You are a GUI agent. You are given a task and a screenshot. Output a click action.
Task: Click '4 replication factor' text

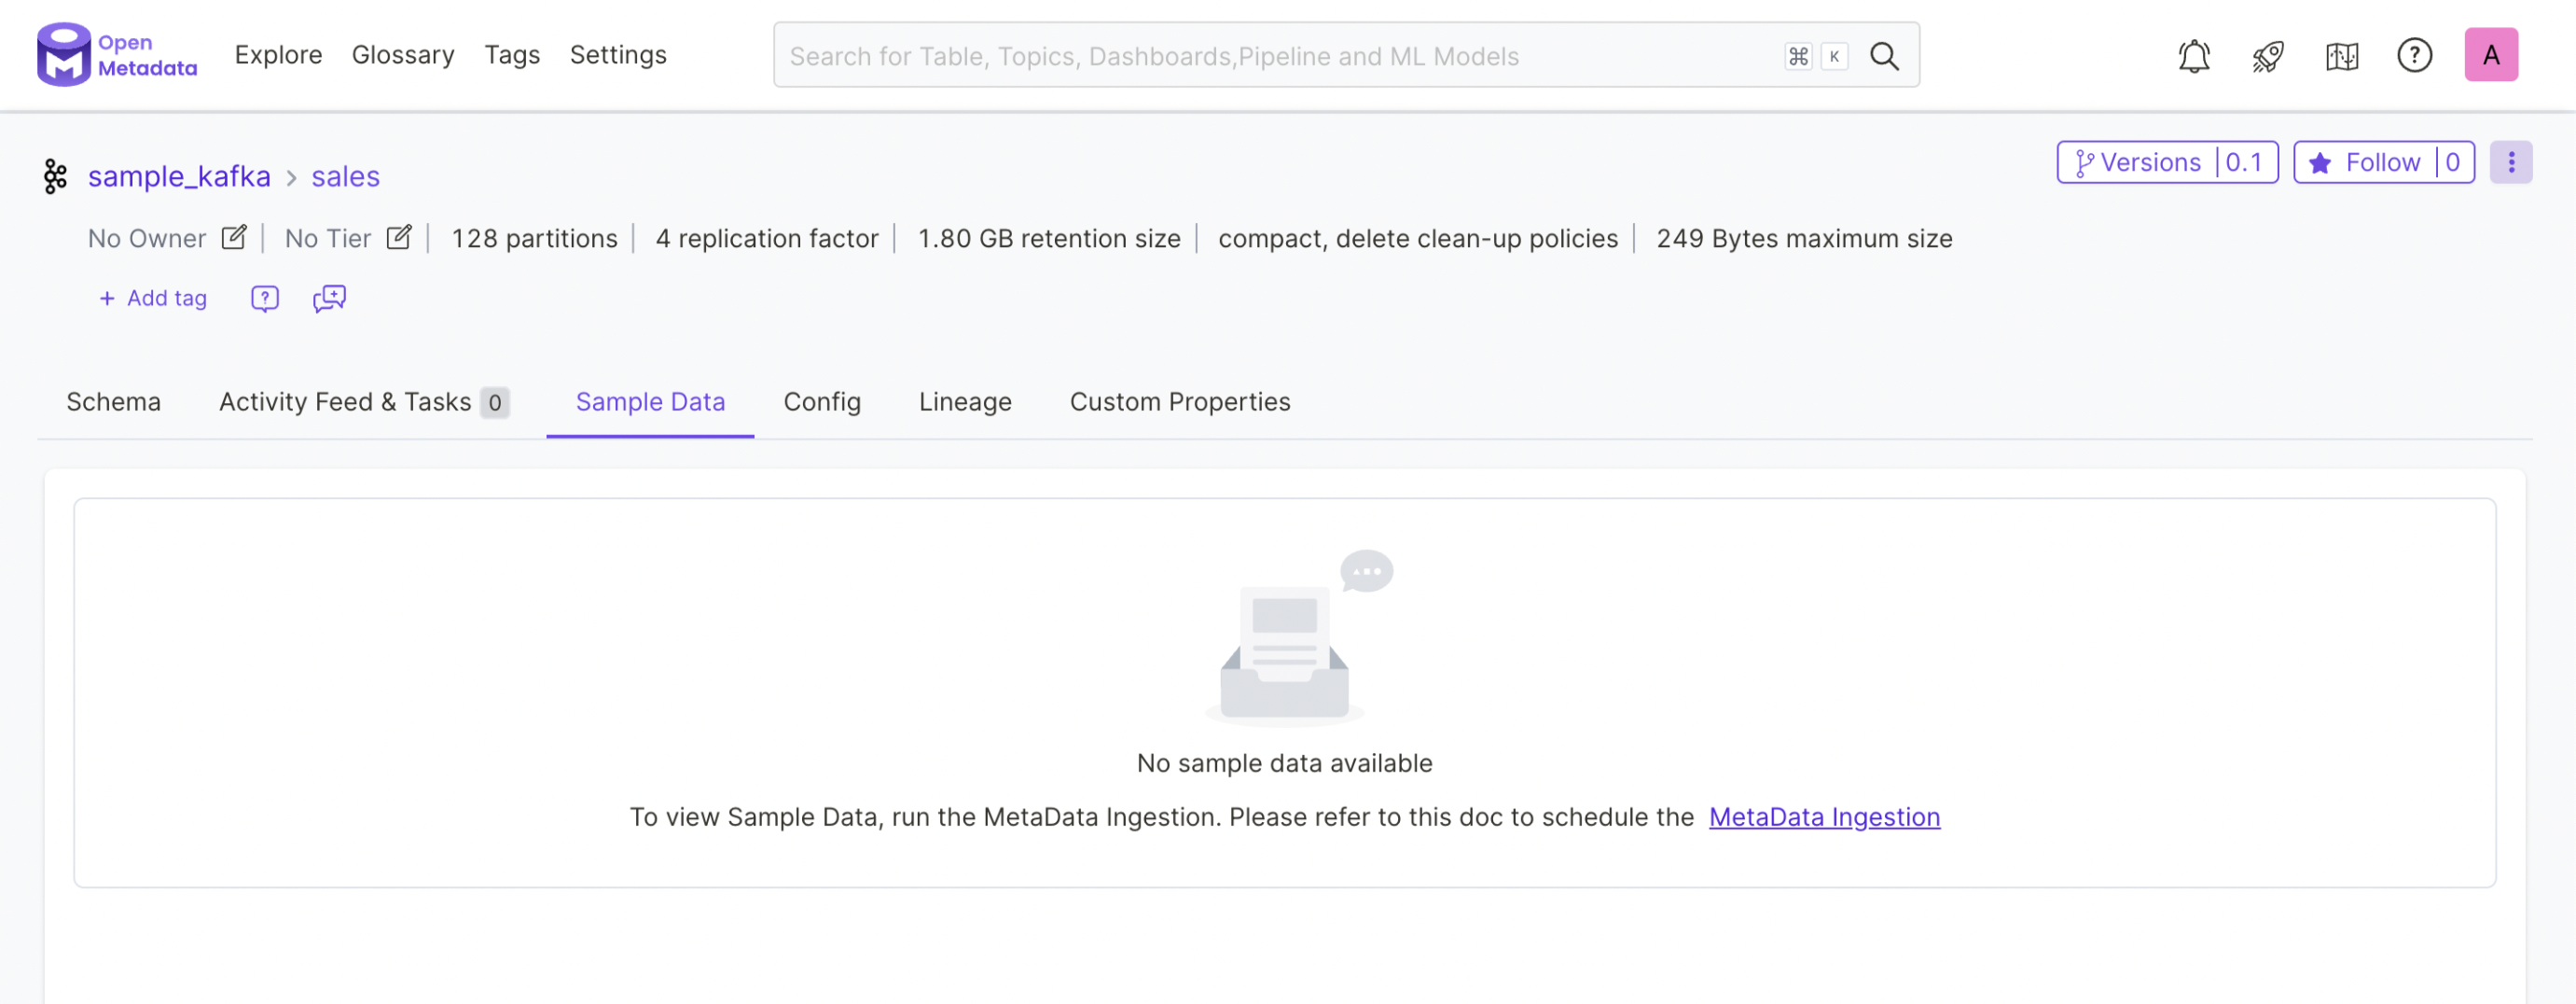click(767, 239)
